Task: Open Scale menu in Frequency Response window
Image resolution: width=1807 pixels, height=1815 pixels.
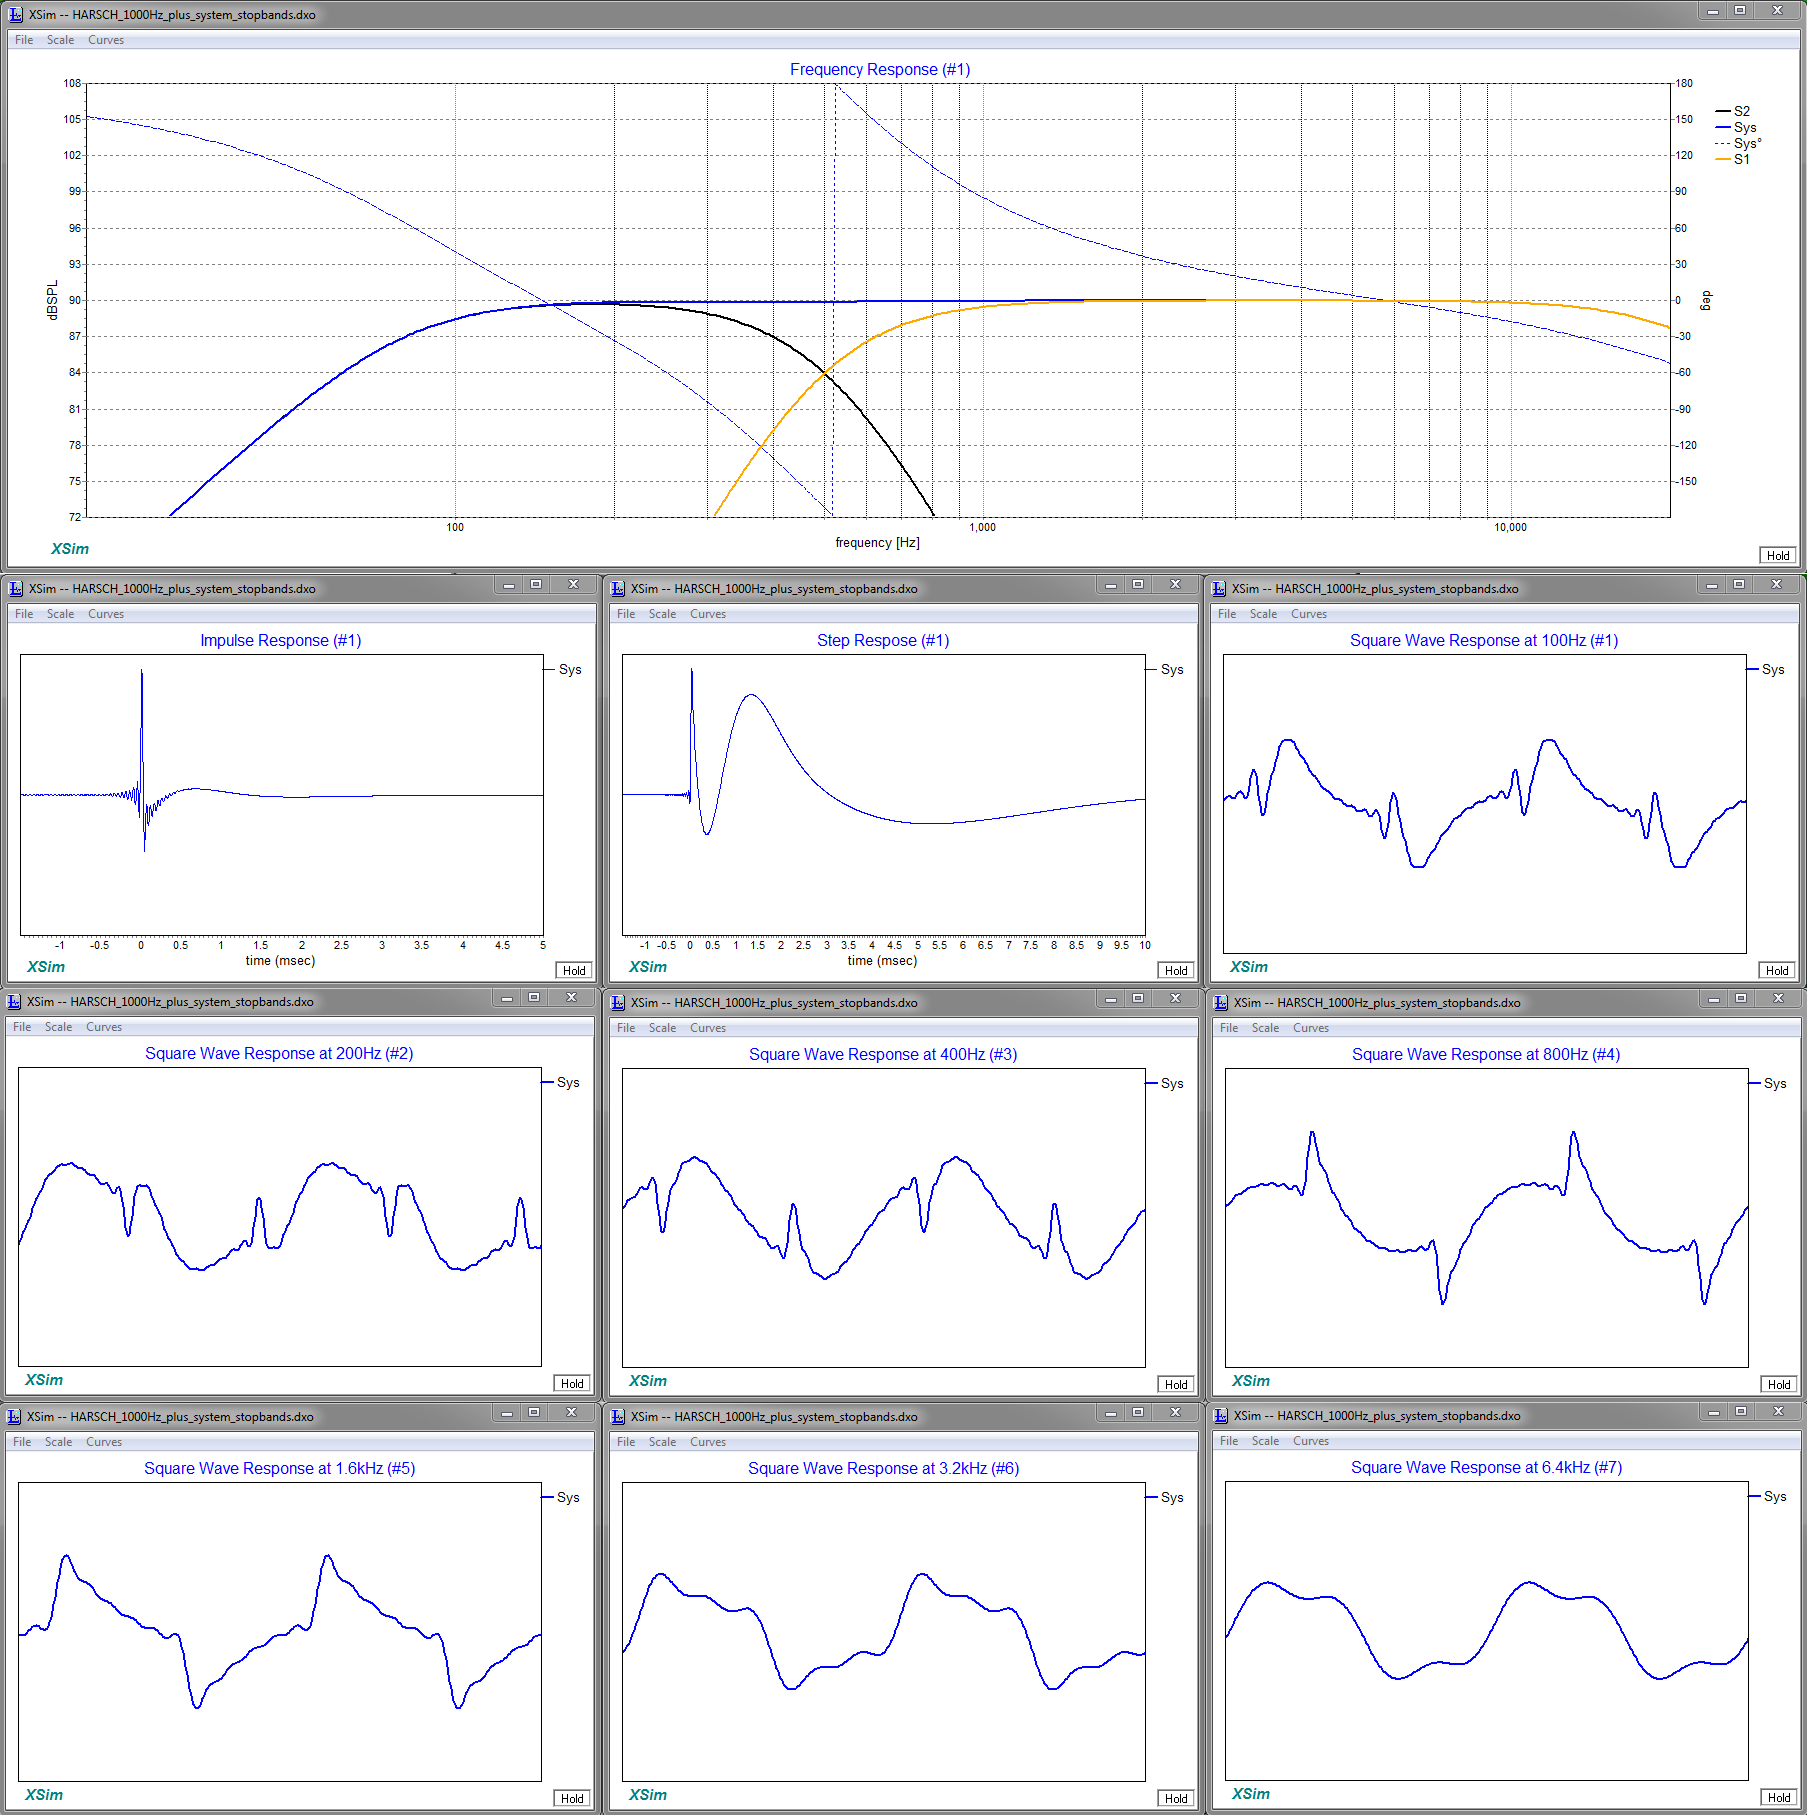Action: coord(60,40)
